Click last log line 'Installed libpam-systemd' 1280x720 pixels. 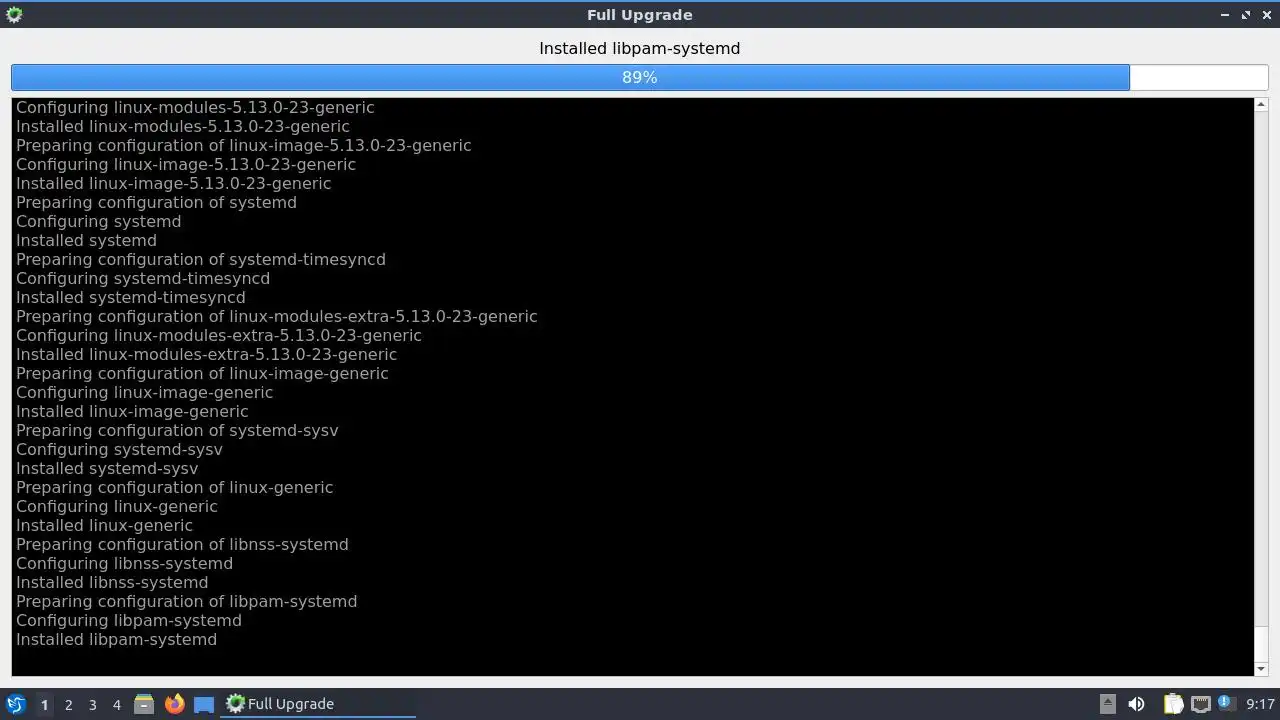116,639
